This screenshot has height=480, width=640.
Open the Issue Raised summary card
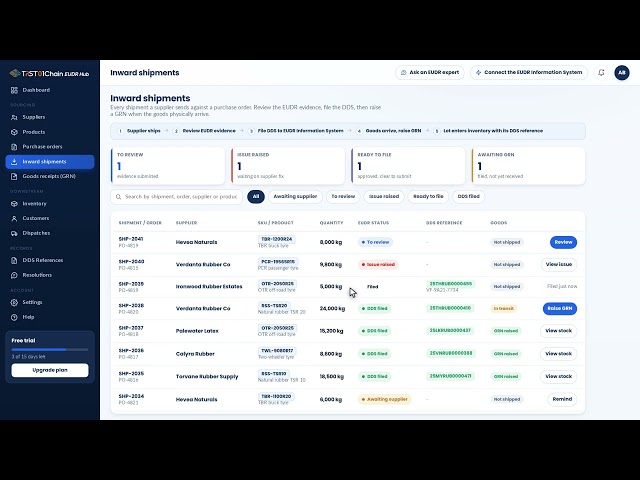pos(288,166)
